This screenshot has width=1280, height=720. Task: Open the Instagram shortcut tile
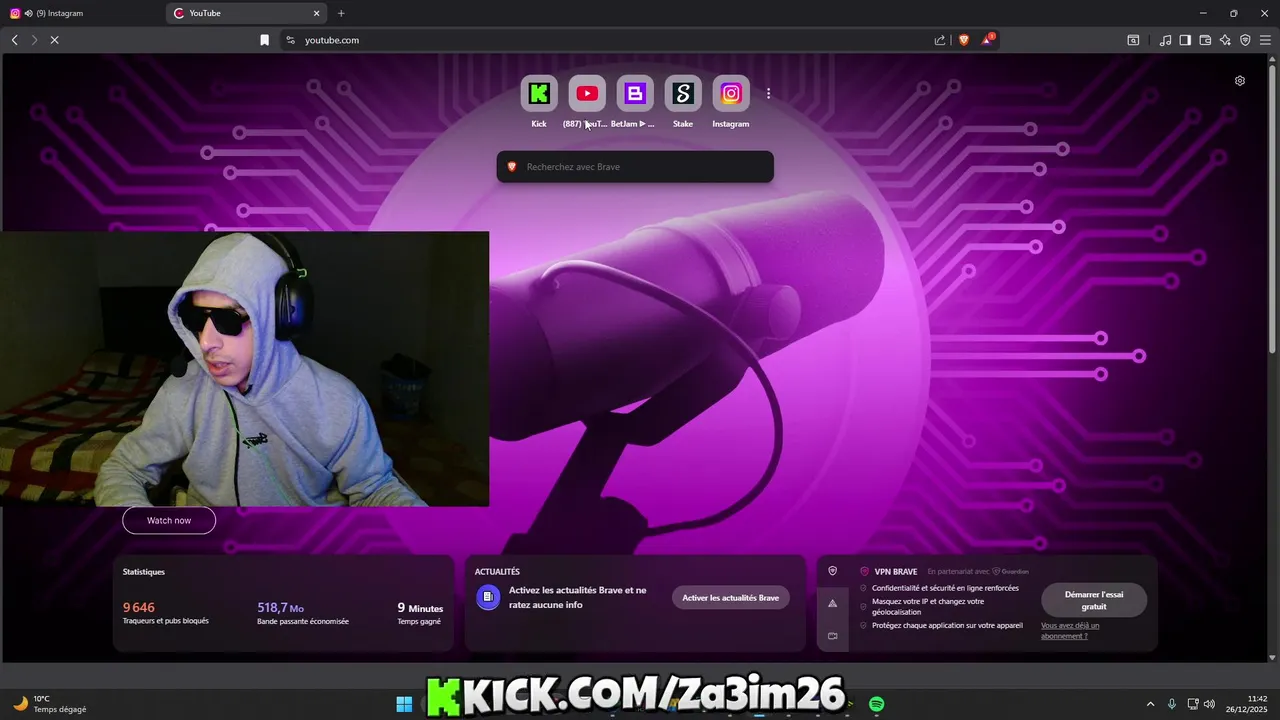(x=731, y=94)
